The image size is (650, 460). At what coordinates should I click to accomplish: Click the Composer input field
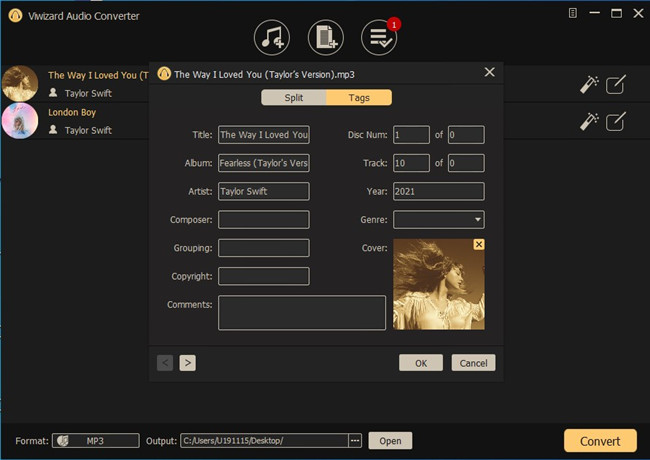(x=264, y=220)
